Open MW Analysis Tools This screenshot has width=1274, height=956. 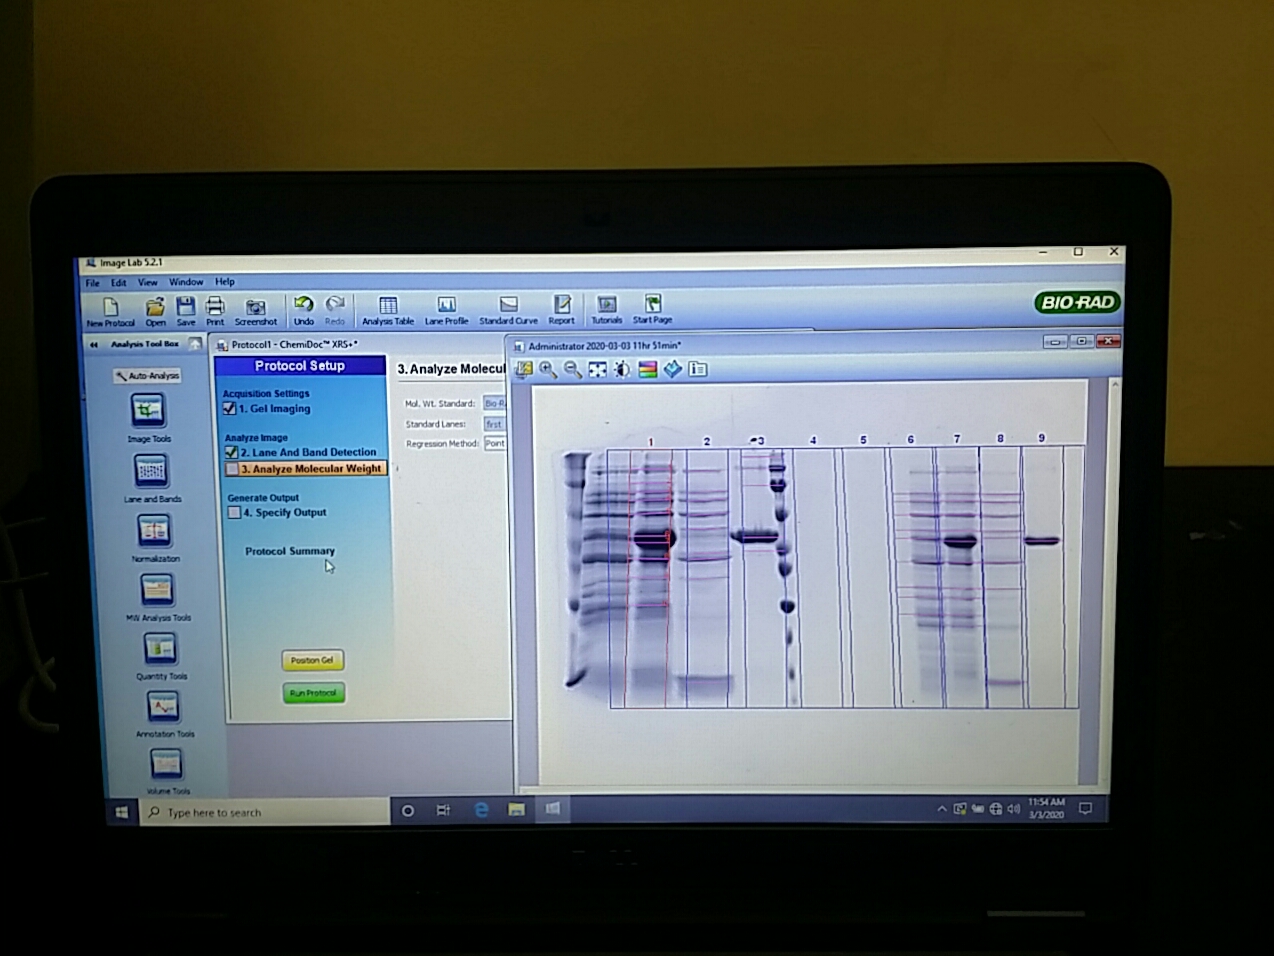(157, 590)
